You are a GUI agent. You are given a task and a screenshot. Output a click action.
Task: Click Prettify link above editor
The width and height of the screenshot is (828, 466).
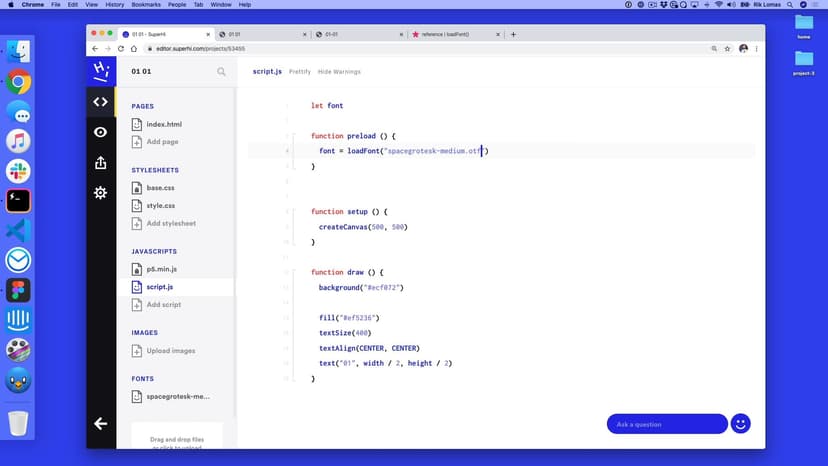(300, 72)
